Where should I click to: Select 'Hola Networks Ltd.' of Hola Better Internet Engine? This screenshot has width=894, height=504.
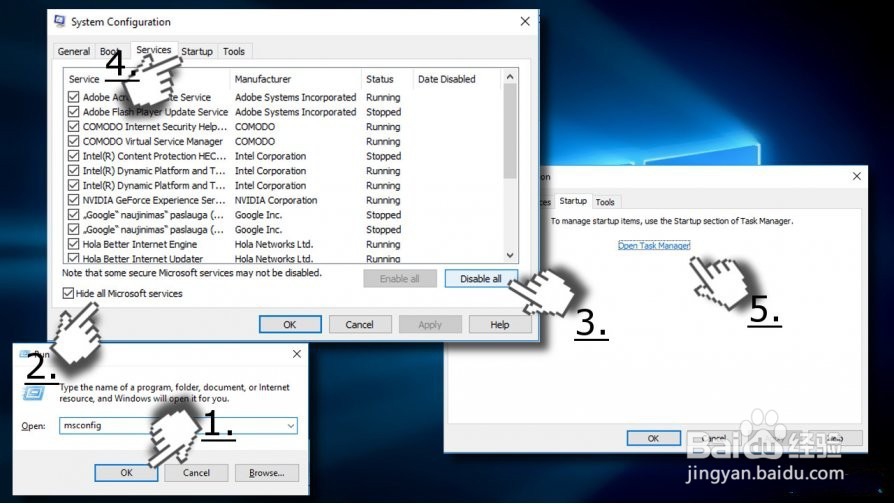pos(274,244)
